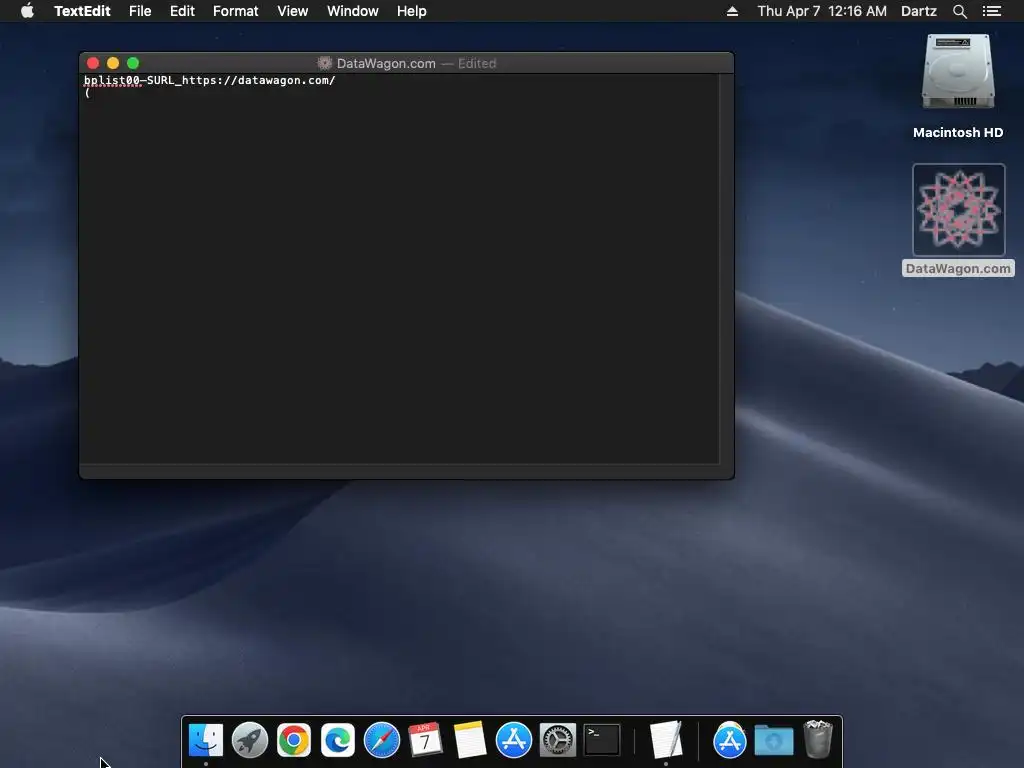1024x768 pixels.
Task: Open System Preferences from the Dock
Action: 558,740
